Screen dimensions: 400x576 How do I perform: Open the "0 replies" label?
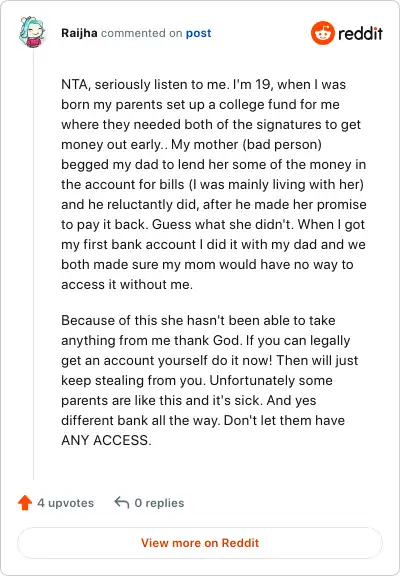tap(159, 503)
